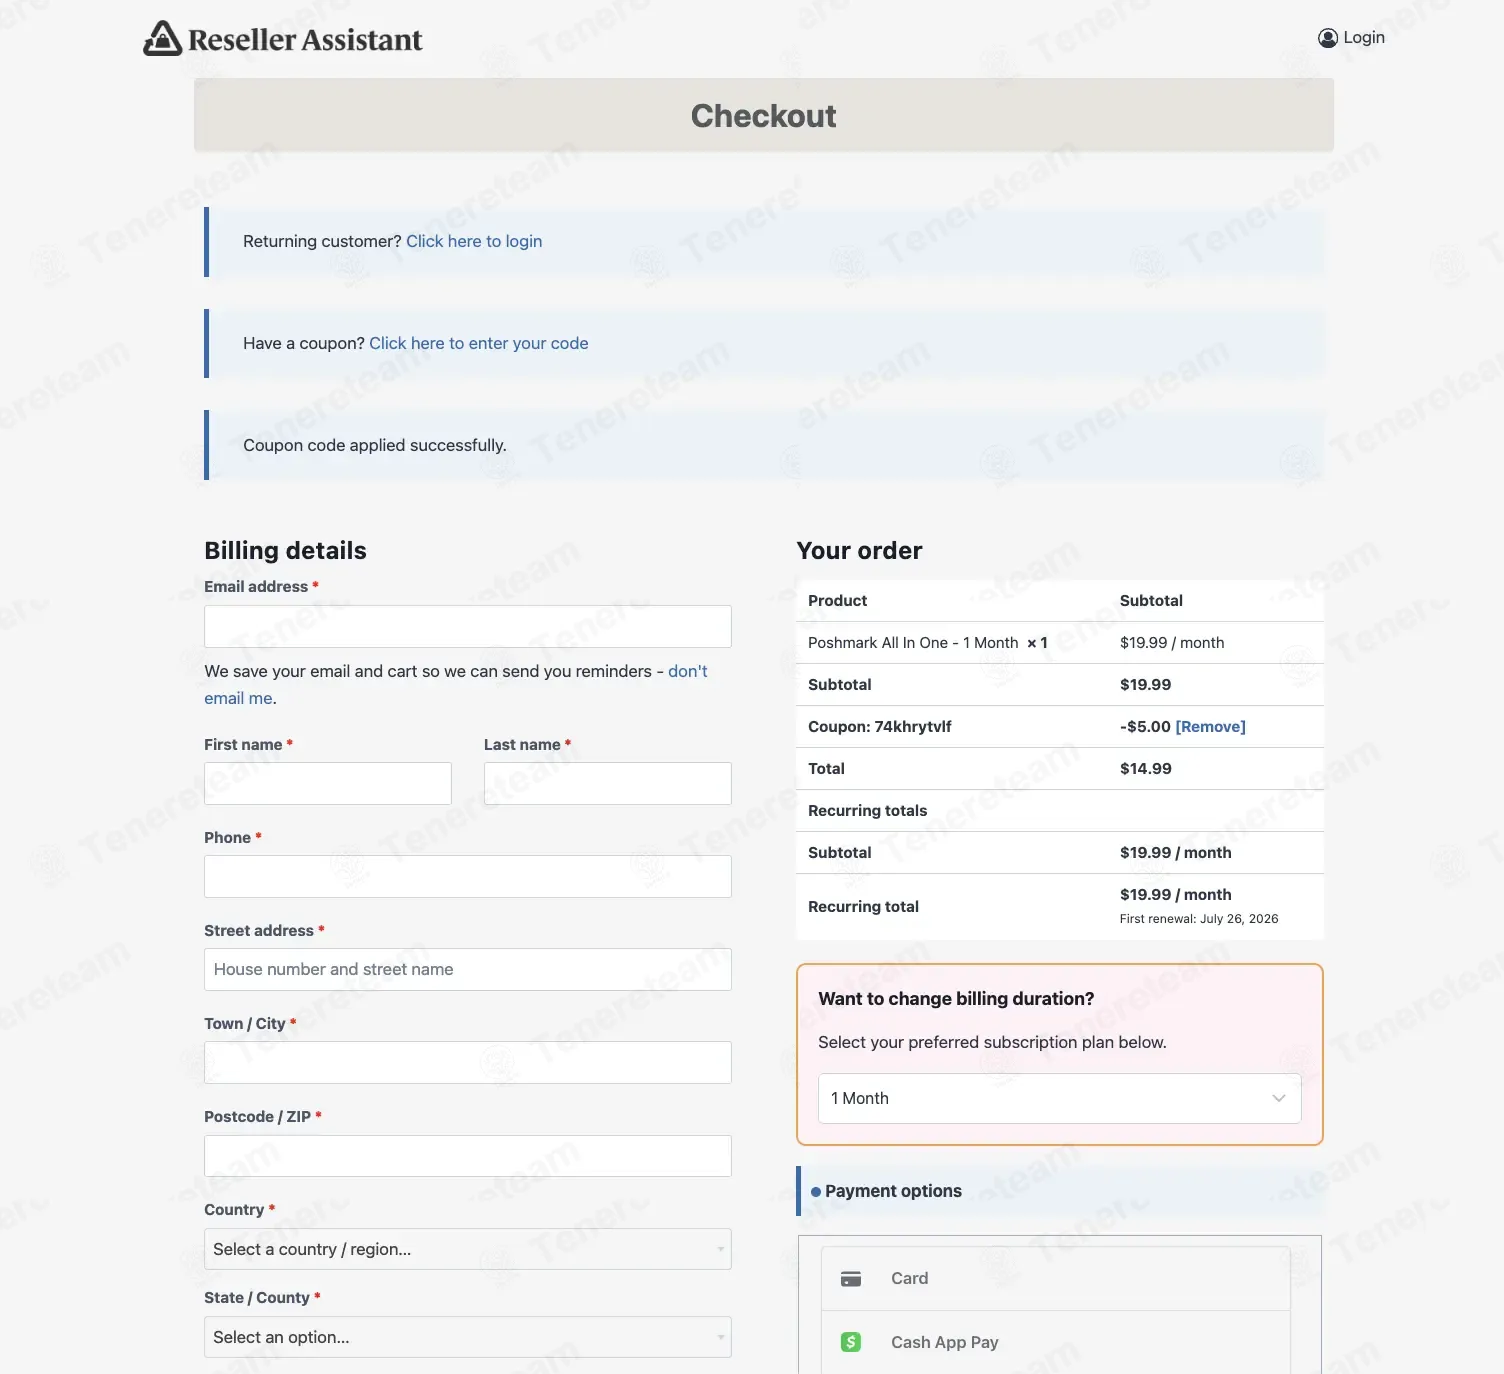Click the Billing details heading
This screenshot has width=1504, height=1374.
tap(285, 551)
